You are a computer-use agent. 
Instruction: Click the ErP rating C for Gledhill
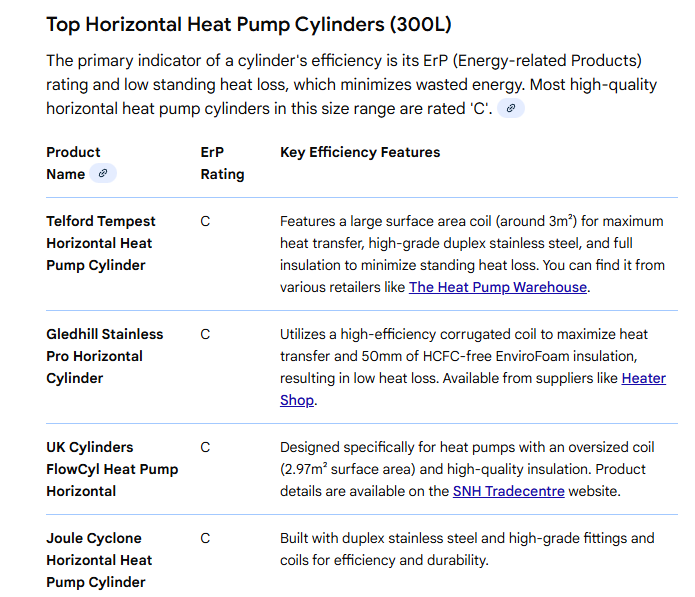click(205, 334)
